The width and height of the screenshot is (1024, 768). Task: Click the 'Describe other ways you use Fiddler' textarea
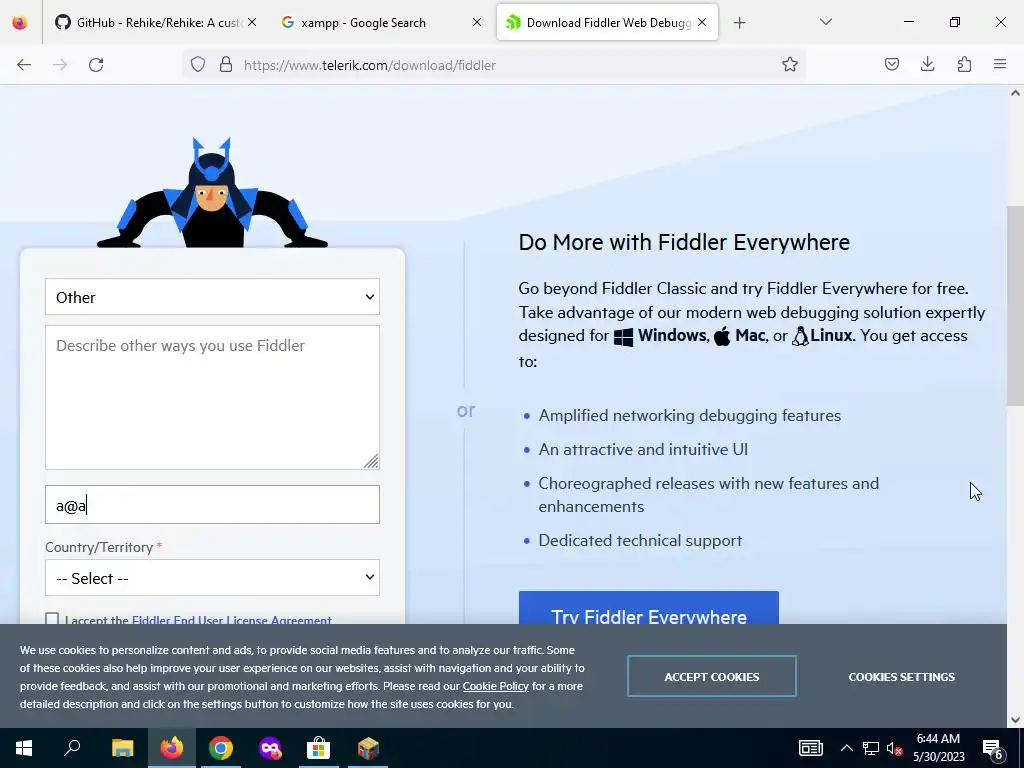pyautogui.click(x=212, y=397)
